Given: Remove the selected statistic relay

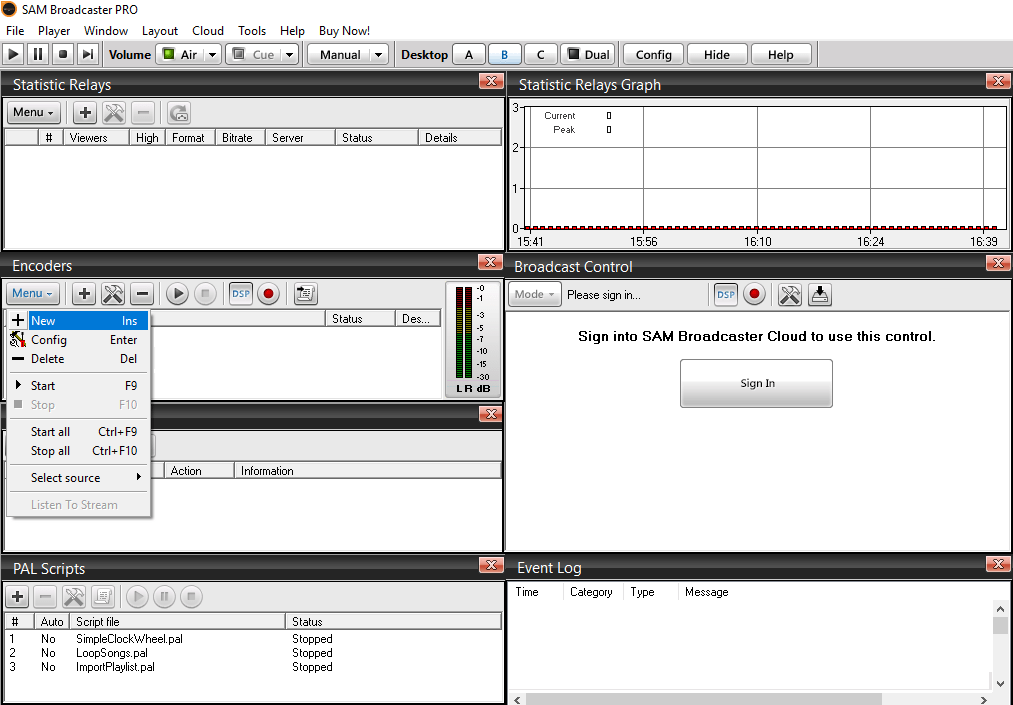Looking at the screenshot, I should pyautogui.click(x=143, y=112).
